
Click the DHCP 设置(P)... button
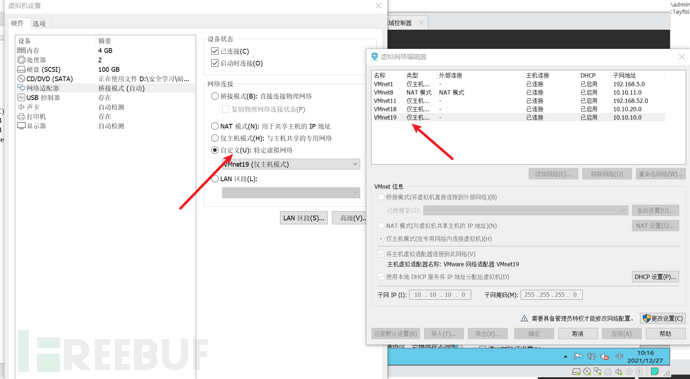pyautogui.click(x=655, y=277)
